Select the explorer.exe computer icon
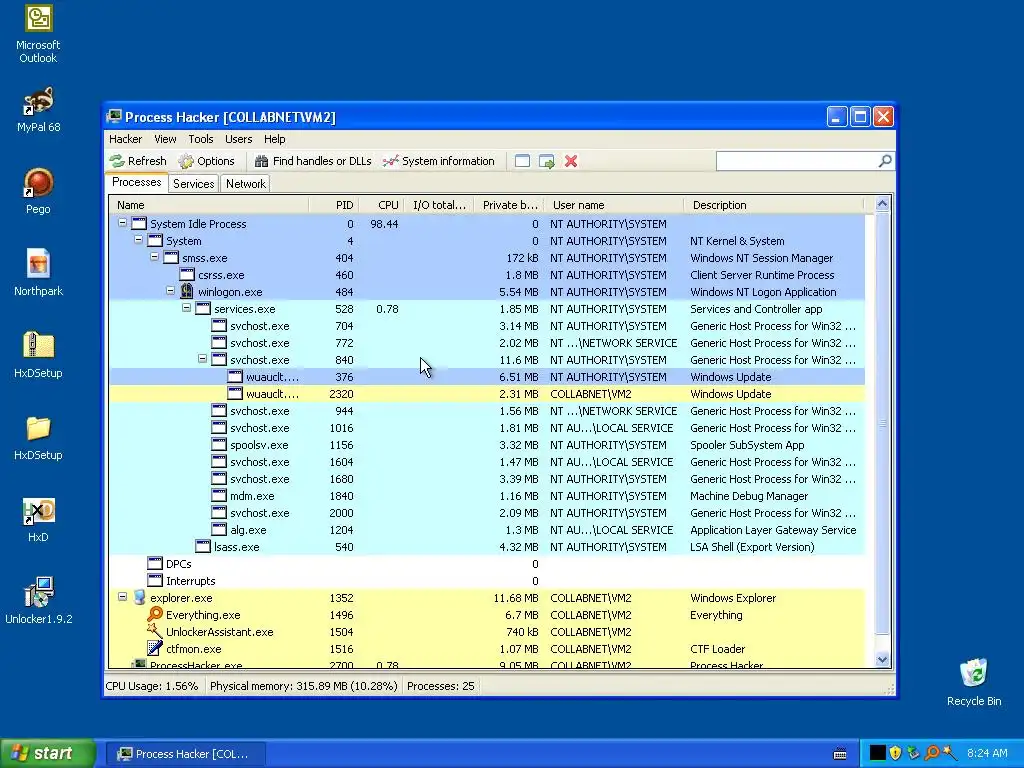 139,598
